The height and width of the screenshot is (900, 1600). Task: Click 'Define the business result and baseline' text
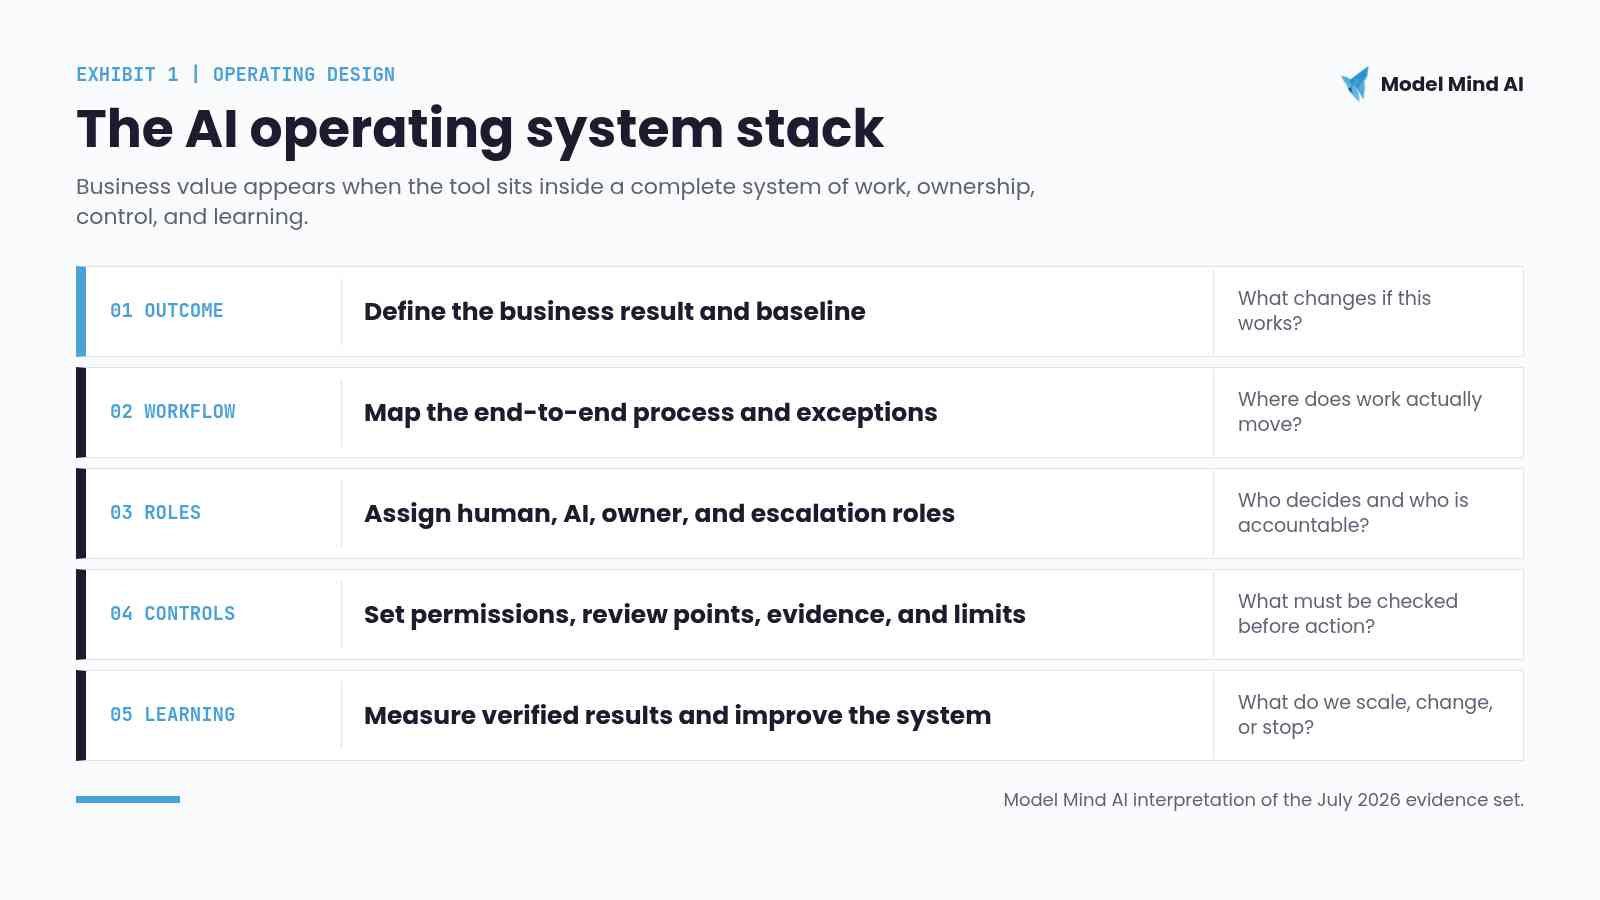click(615, 311)
